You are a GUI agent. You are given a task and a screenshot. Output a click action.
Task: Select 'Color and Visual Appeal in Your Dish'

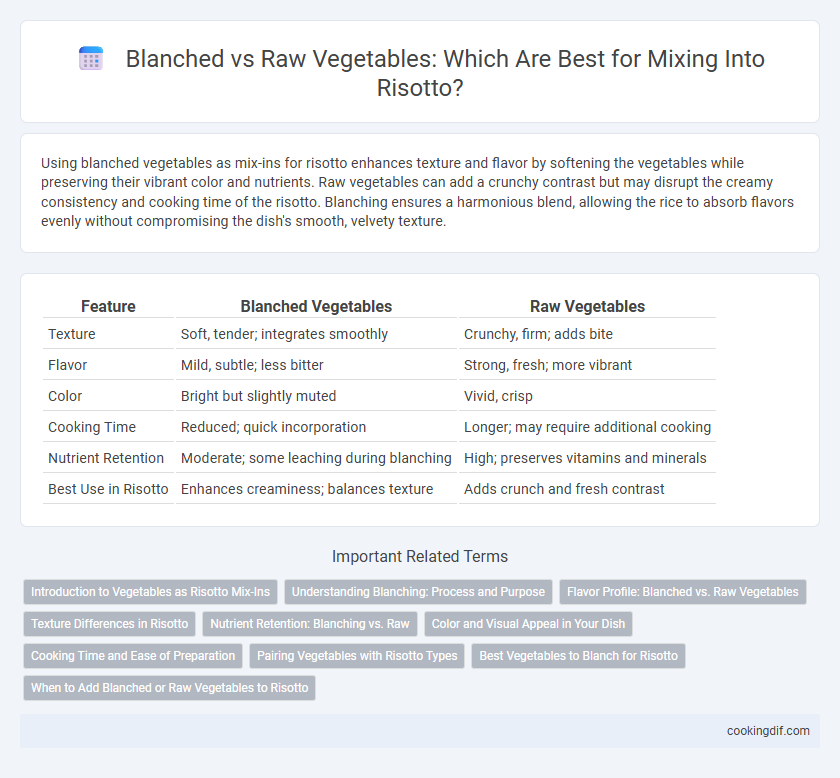(x=528, y=624)
